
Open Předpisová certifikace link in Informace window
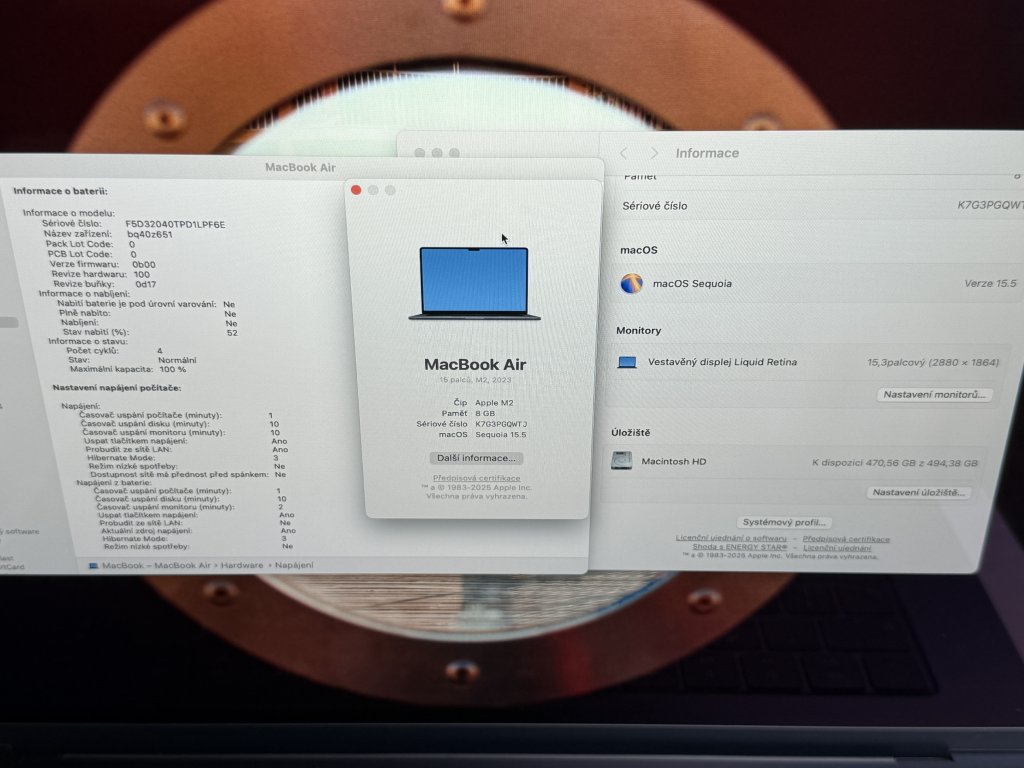coord(846,539)
